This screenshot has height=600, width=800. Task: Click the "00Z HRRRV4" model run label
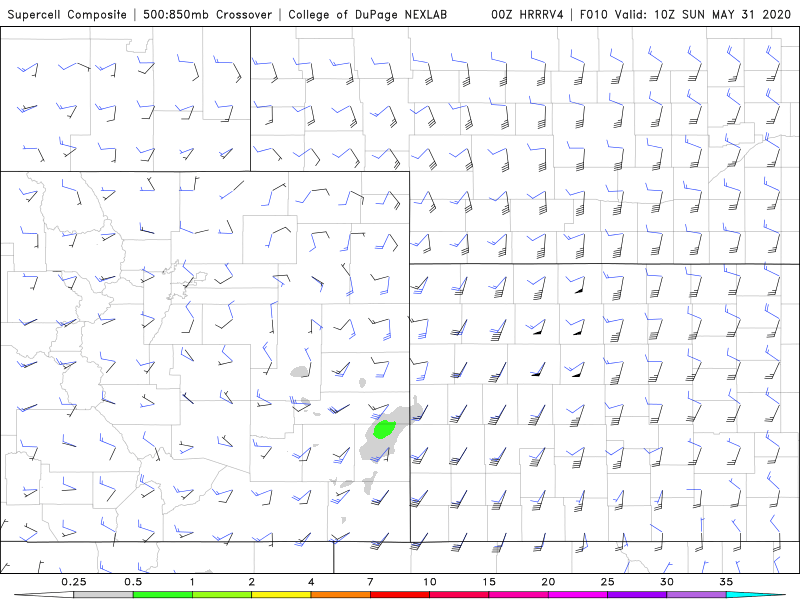[x=527, y=14]
